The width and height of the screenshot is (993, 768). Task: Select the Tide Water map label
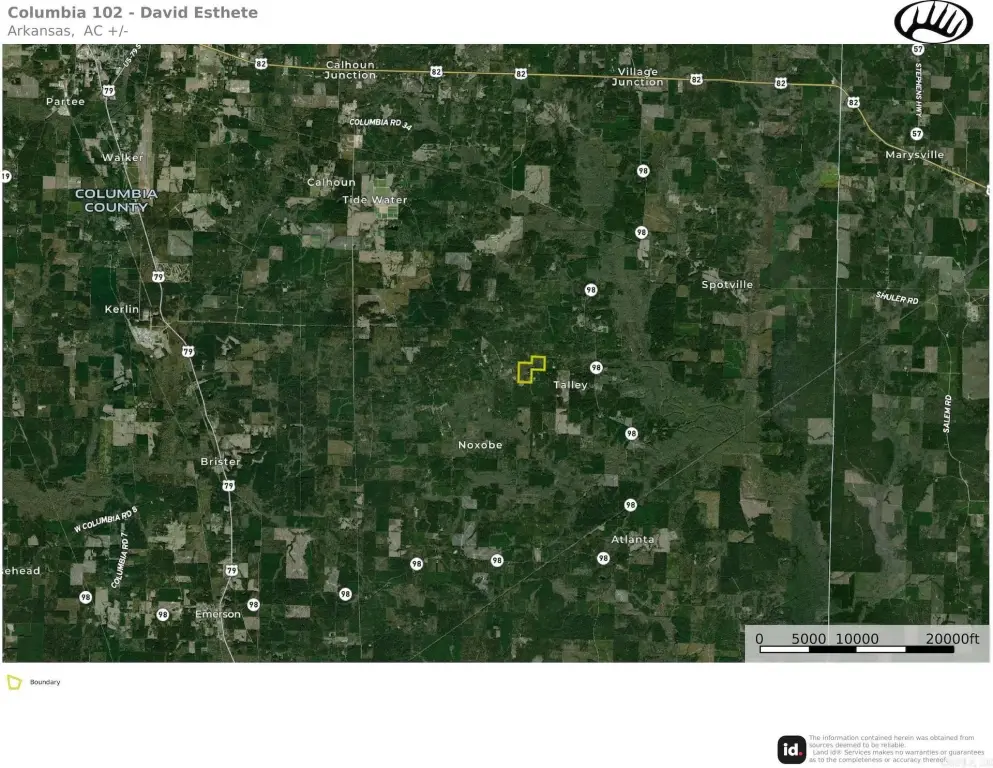click(375, 200)
